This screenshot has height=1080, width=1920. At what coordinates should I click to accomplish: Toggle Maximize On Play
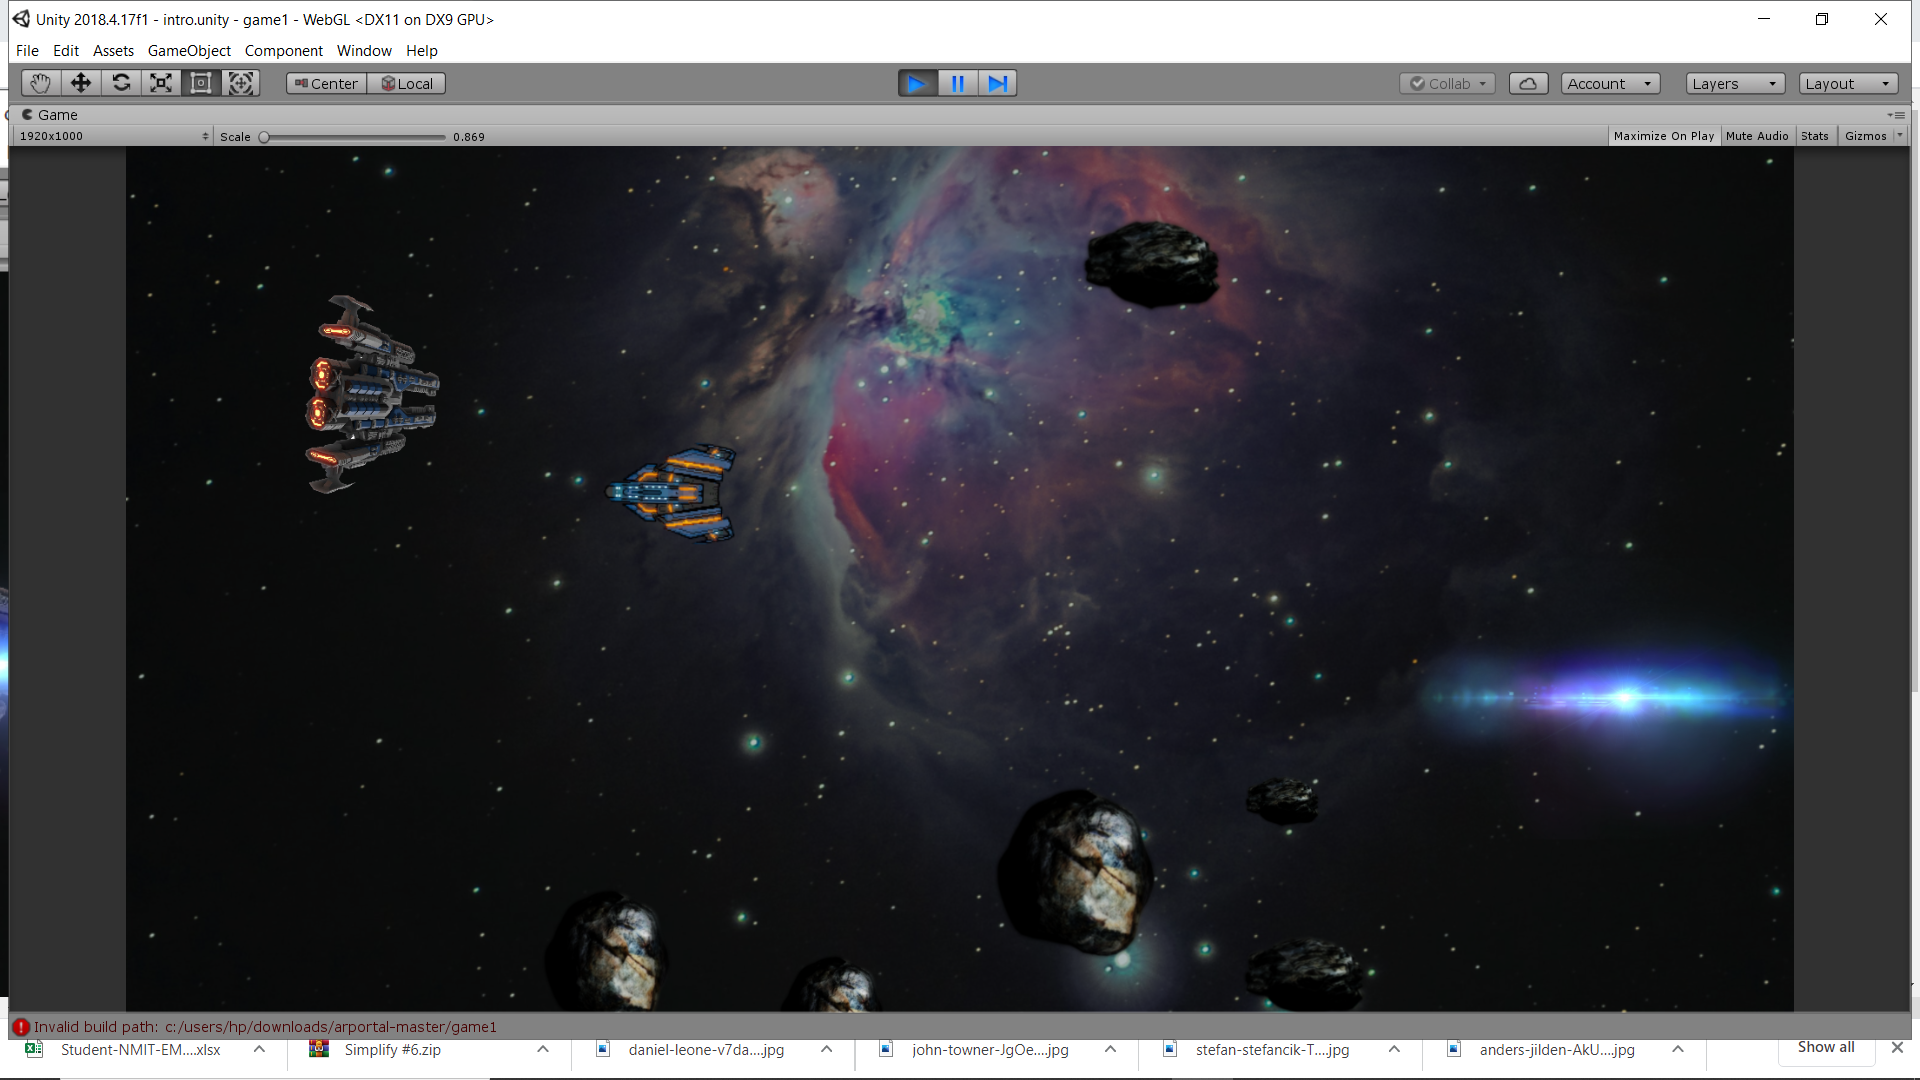[x=1663, y=136]
